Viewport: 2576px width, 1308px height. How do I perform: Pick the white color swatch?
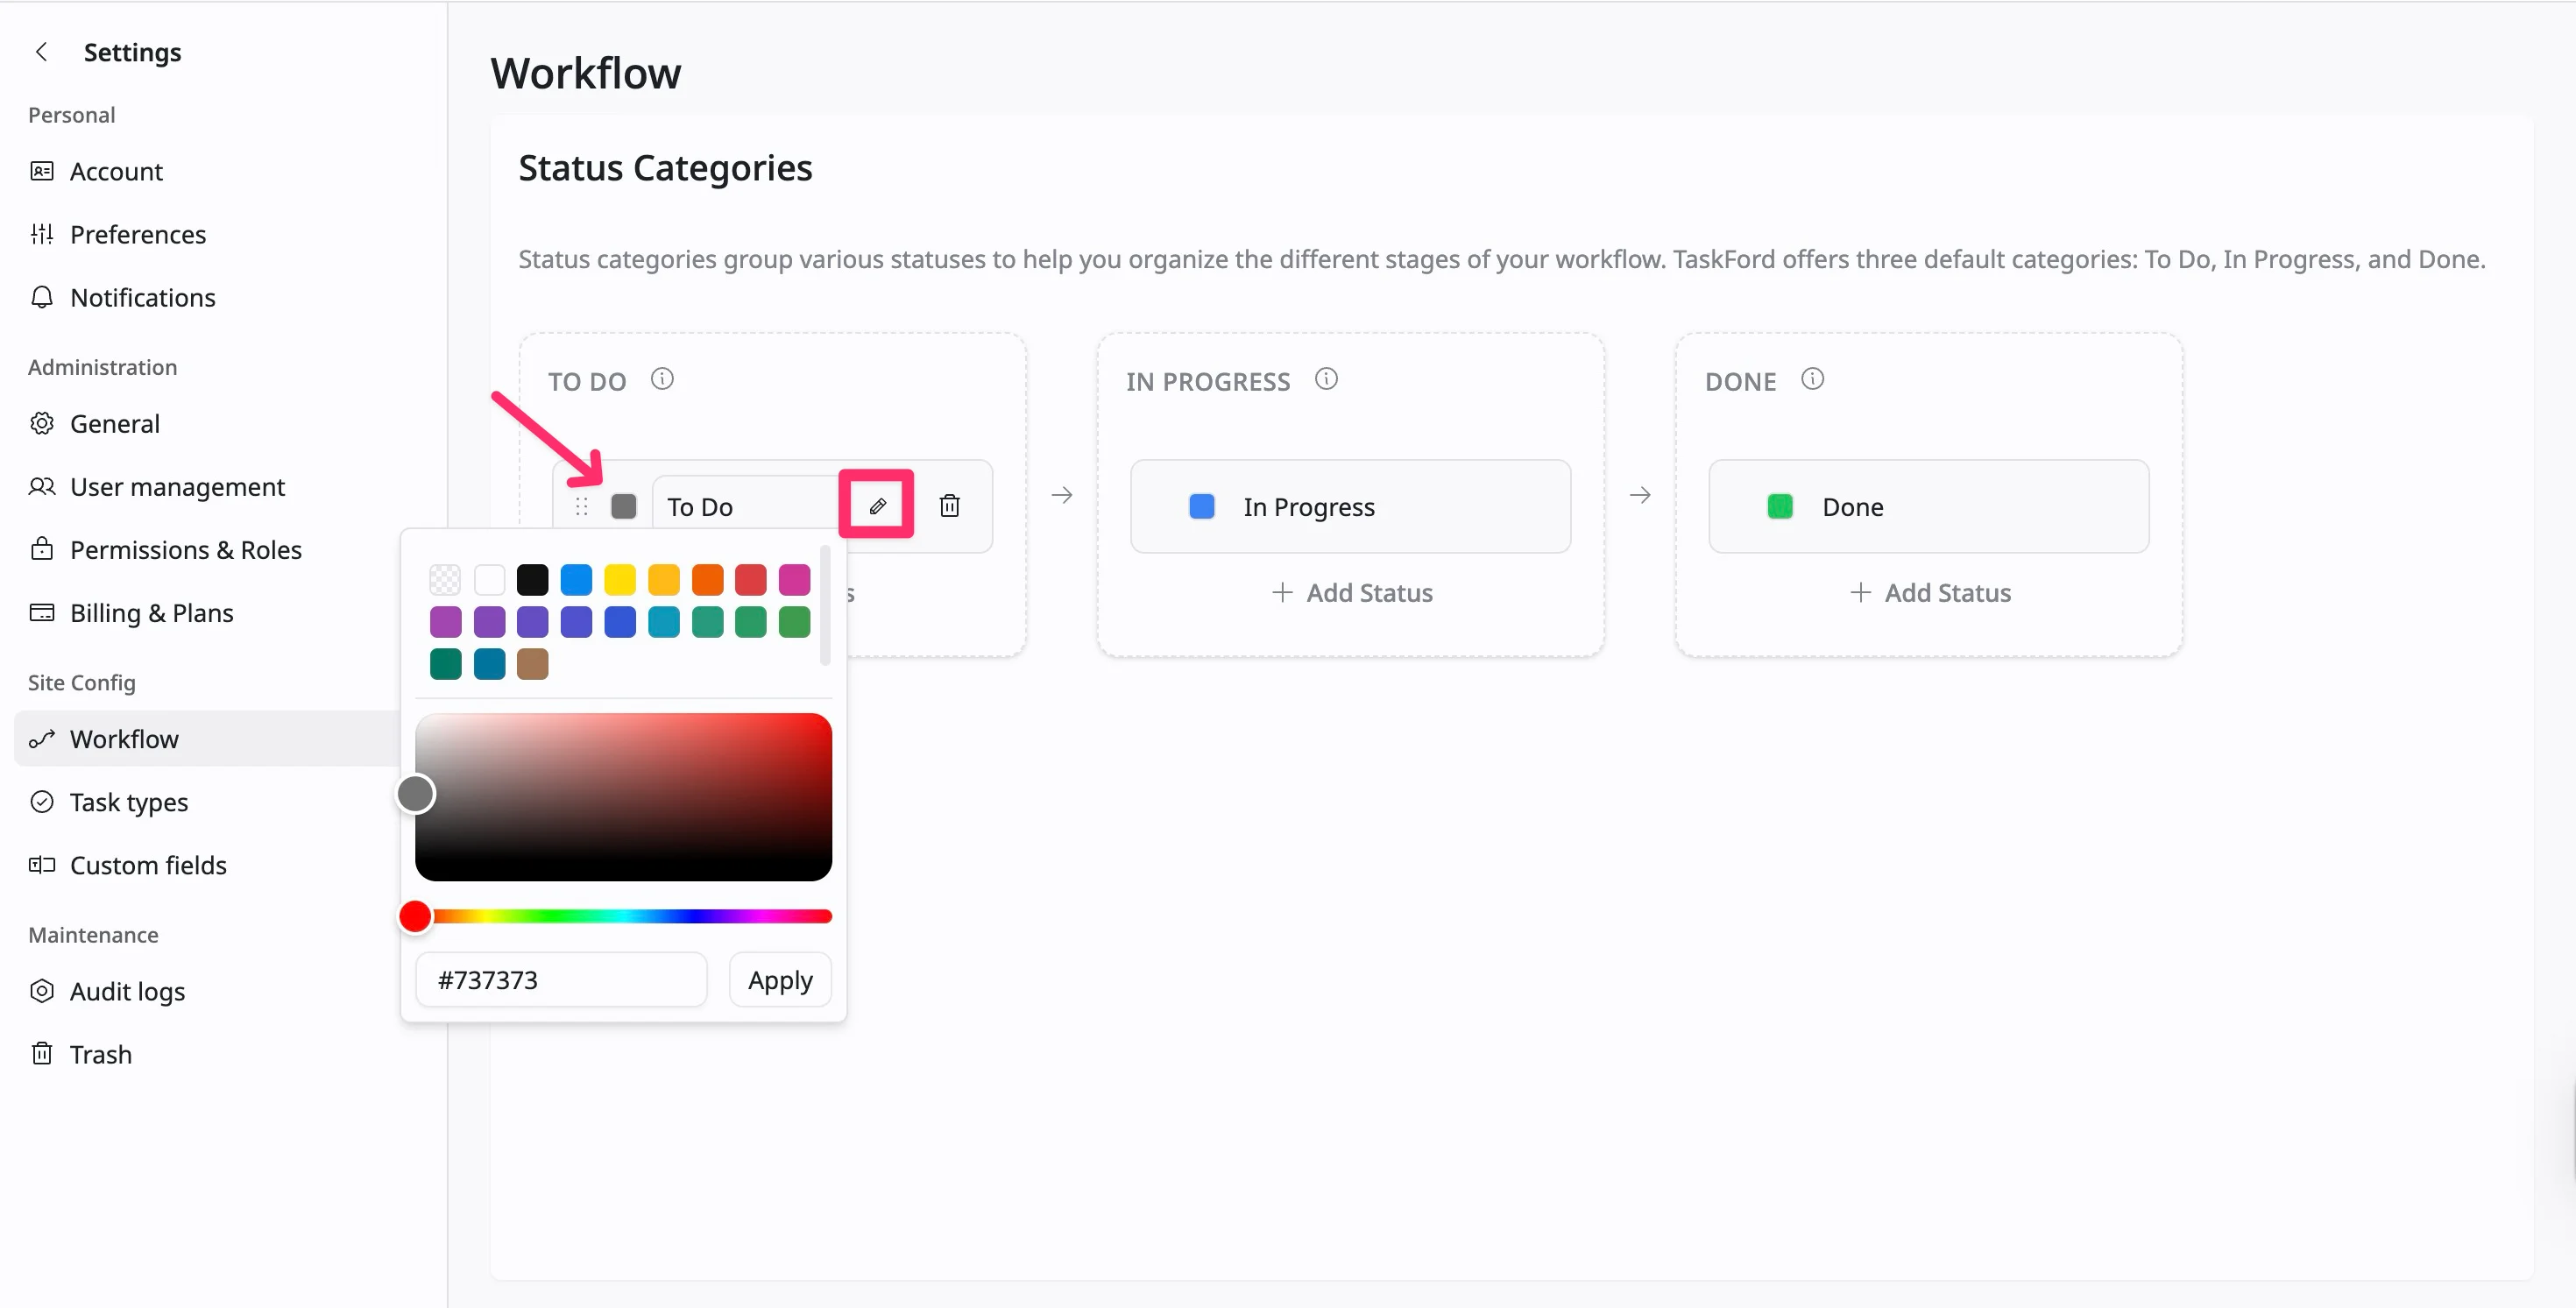pos(489,579)
